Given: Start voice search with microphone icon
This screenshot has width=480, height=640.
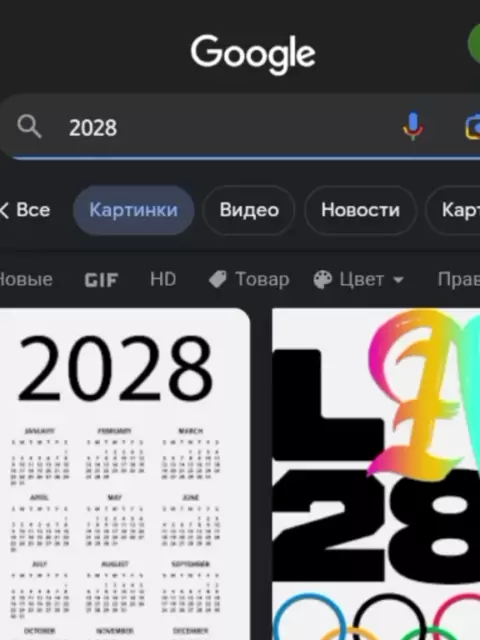Looking at the screenshot, I should click(413, 127).
